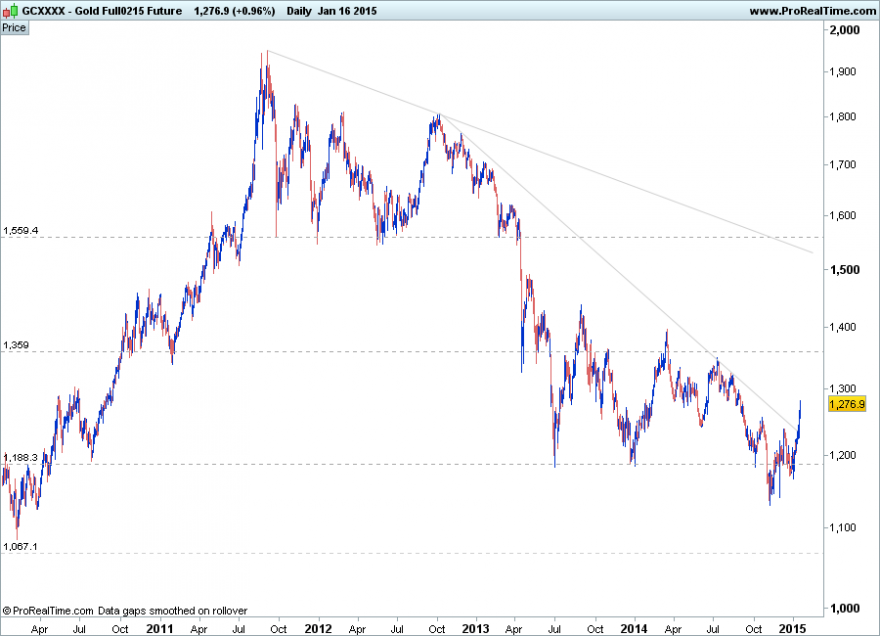The image size is (880, 636).
Task: Click the 1,500 tick on price scale
Action: 845,270
